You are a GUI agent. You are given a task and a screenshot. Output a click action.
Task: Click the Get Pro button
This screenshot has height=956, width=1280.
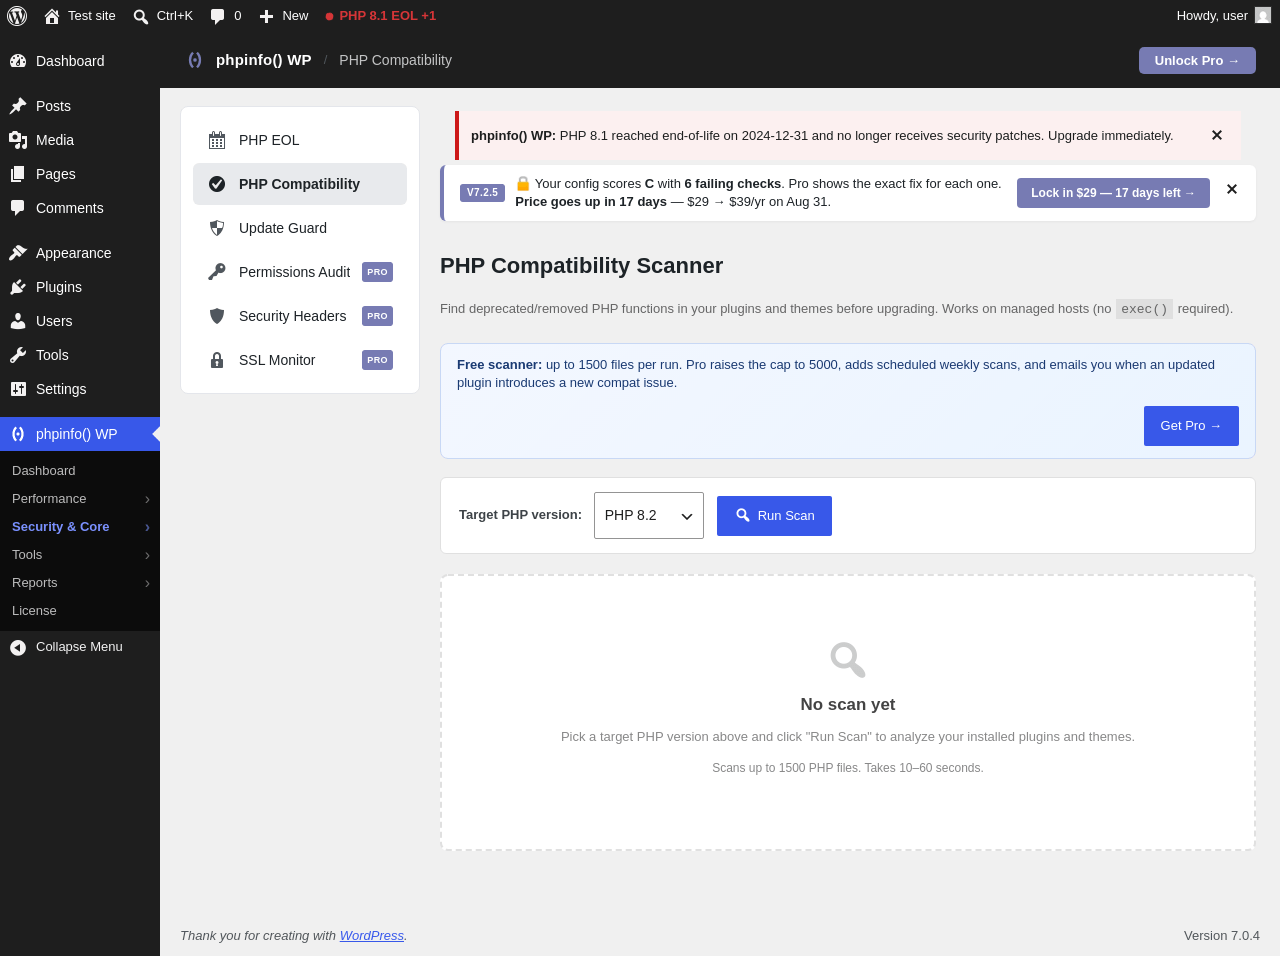(1191, 426)
